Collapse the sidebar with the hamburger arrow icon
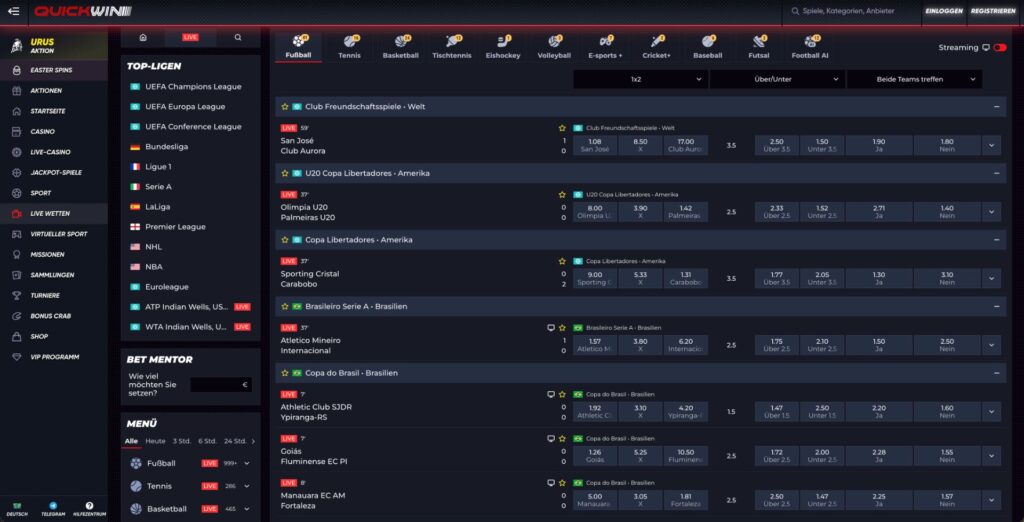Screen dimensions: 1024x522 coord(14,11)
